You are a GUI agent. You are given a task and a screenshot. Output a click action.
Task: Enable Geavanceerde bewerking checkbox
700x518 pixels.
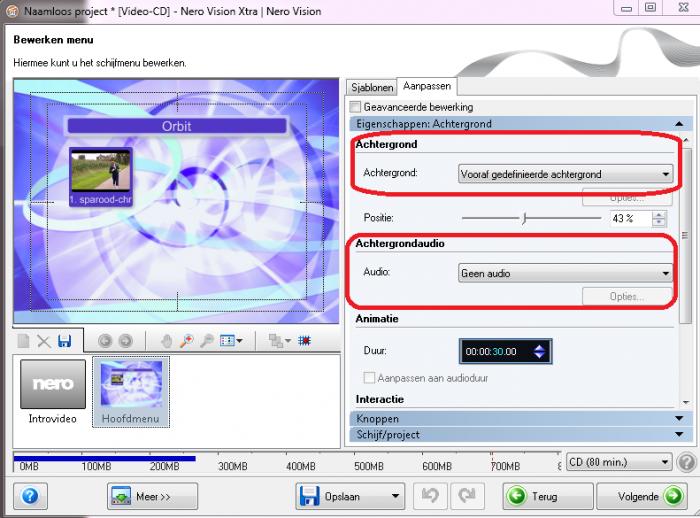click(x=355, y=107)
